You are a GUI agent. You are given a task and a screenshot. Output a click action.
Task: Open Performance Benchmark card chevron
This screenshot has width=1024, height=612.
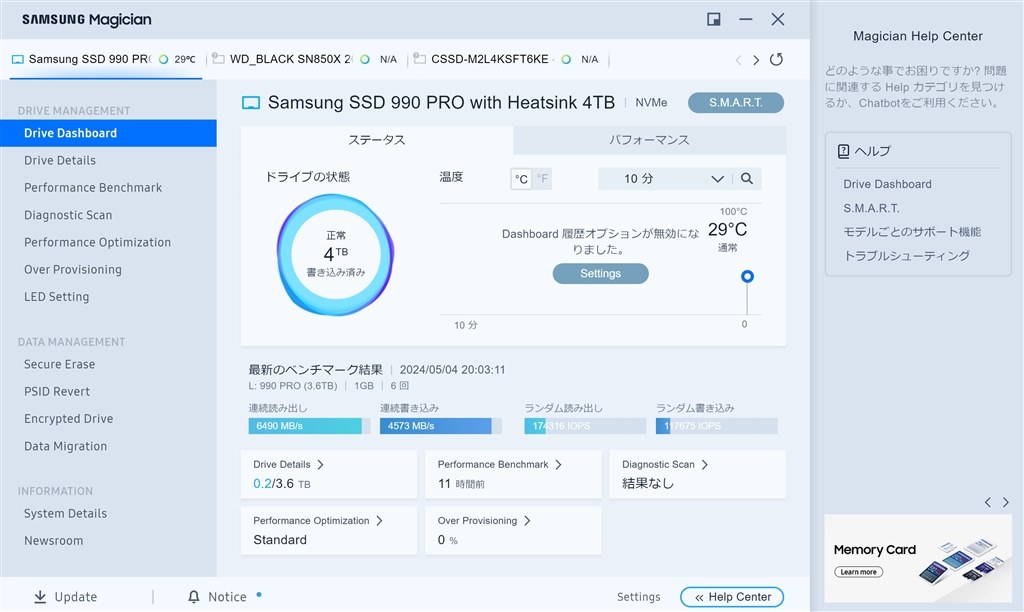pyautogui.click(x=558, y=464)
